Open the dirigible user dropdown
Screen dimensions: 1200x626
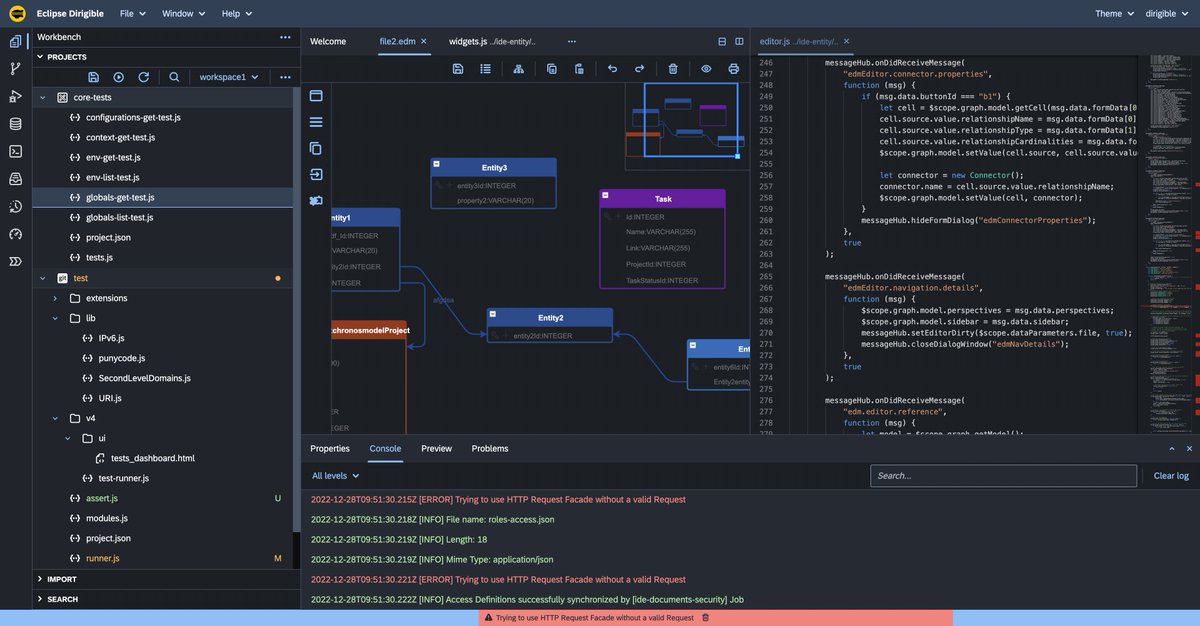1167,13
